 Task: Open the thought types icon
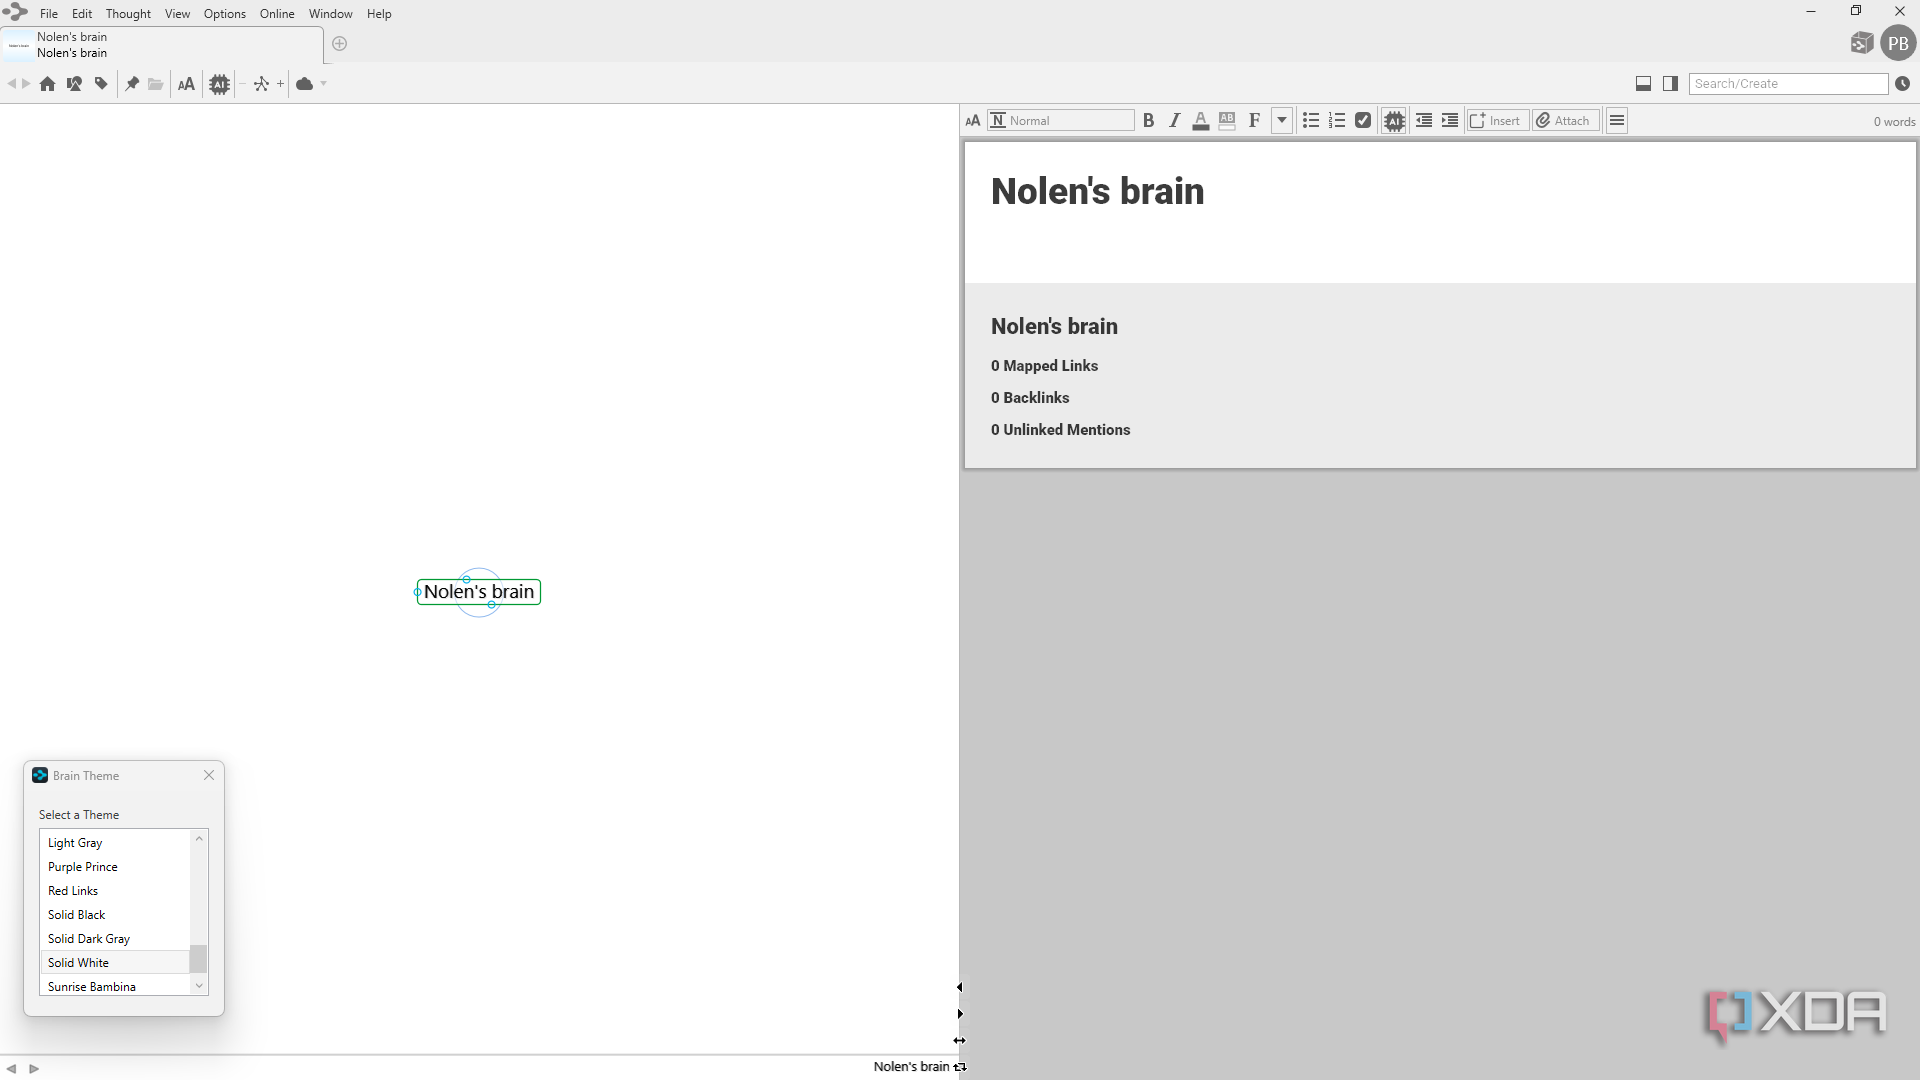point(74,84)
